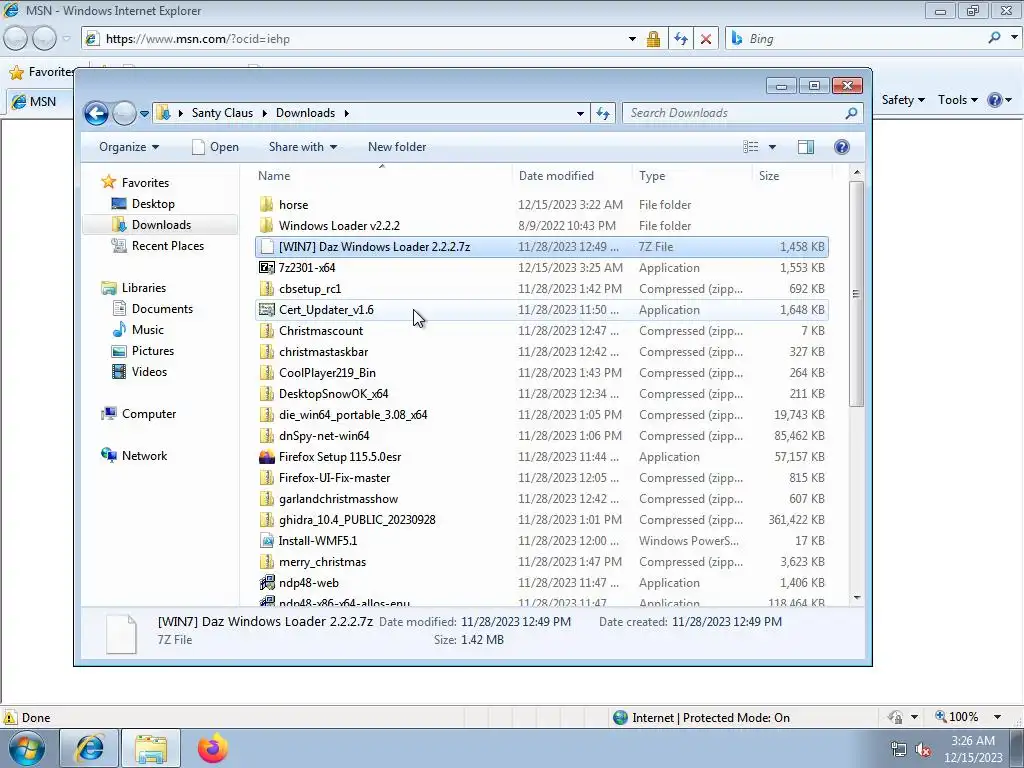Click the muted volume tray icon
Viewport: 1024px width, 768px height.
tap(923, 749)
